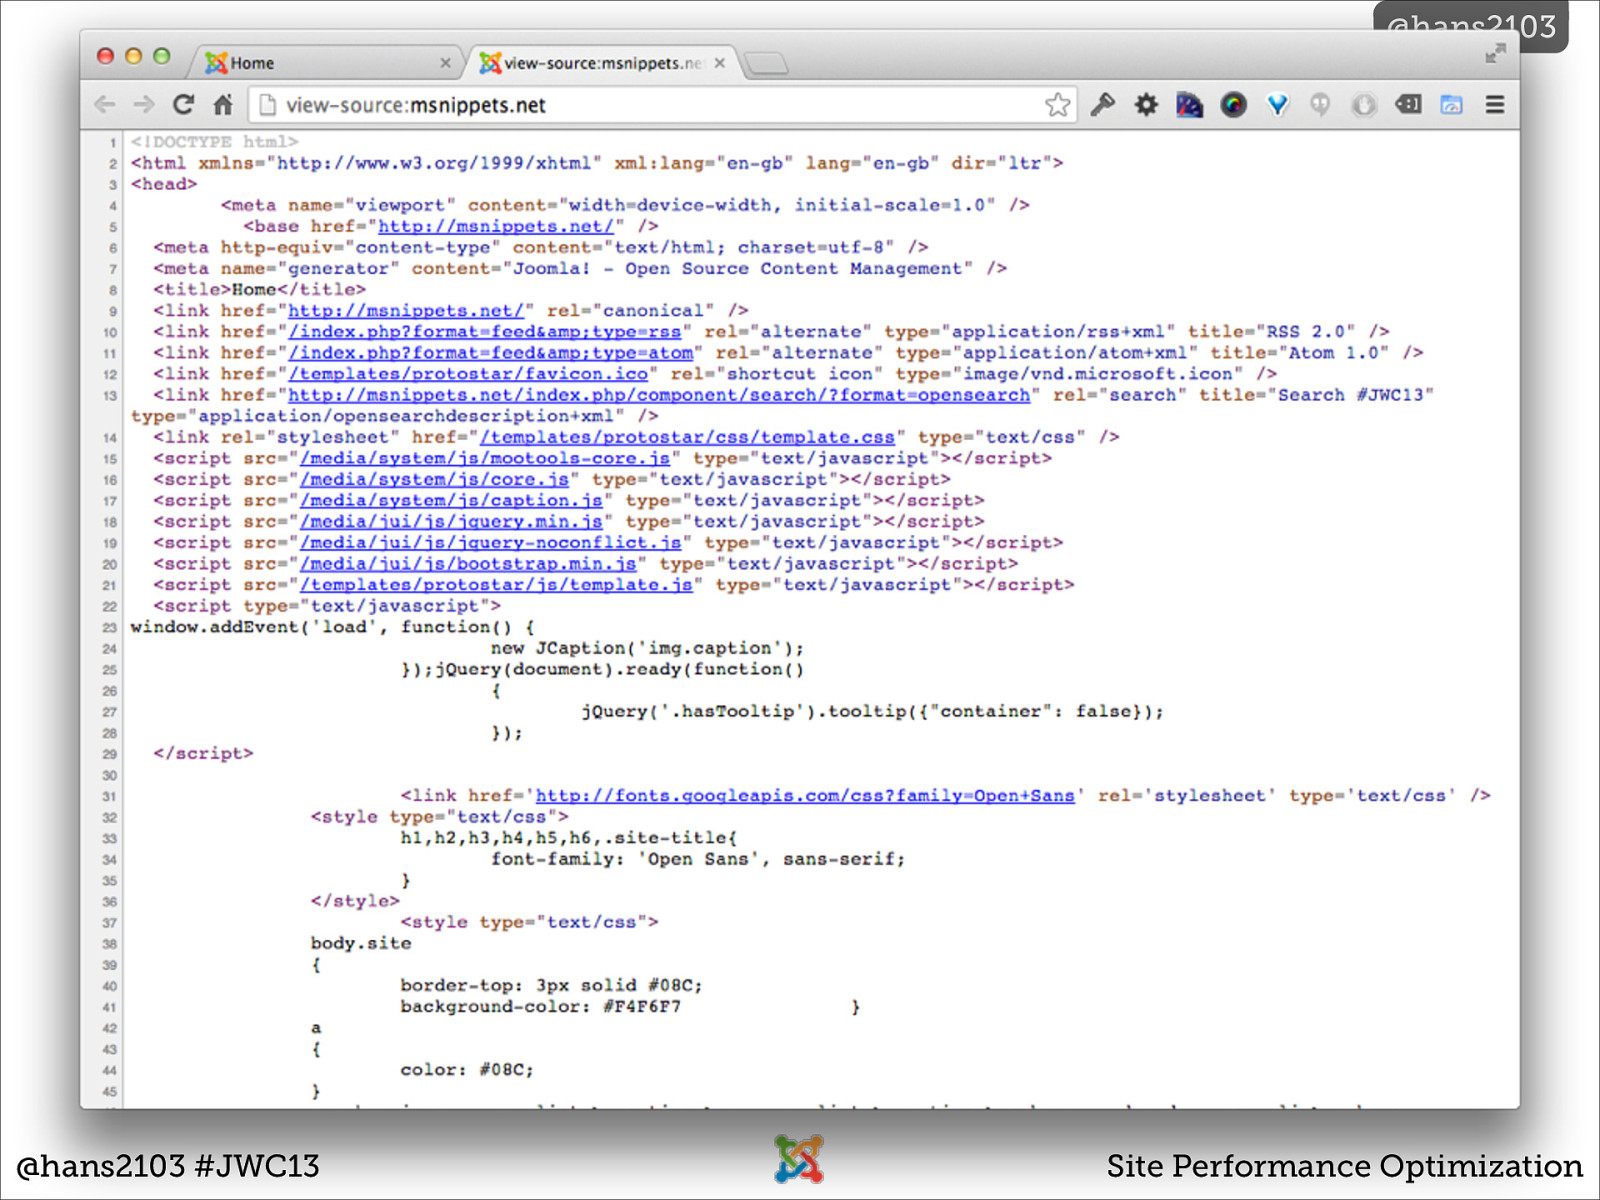Screen dimensions: 1600x1200
Task: Open the protostar favicon.ico link
Action: pyautogui.click(x=468, y=374)
